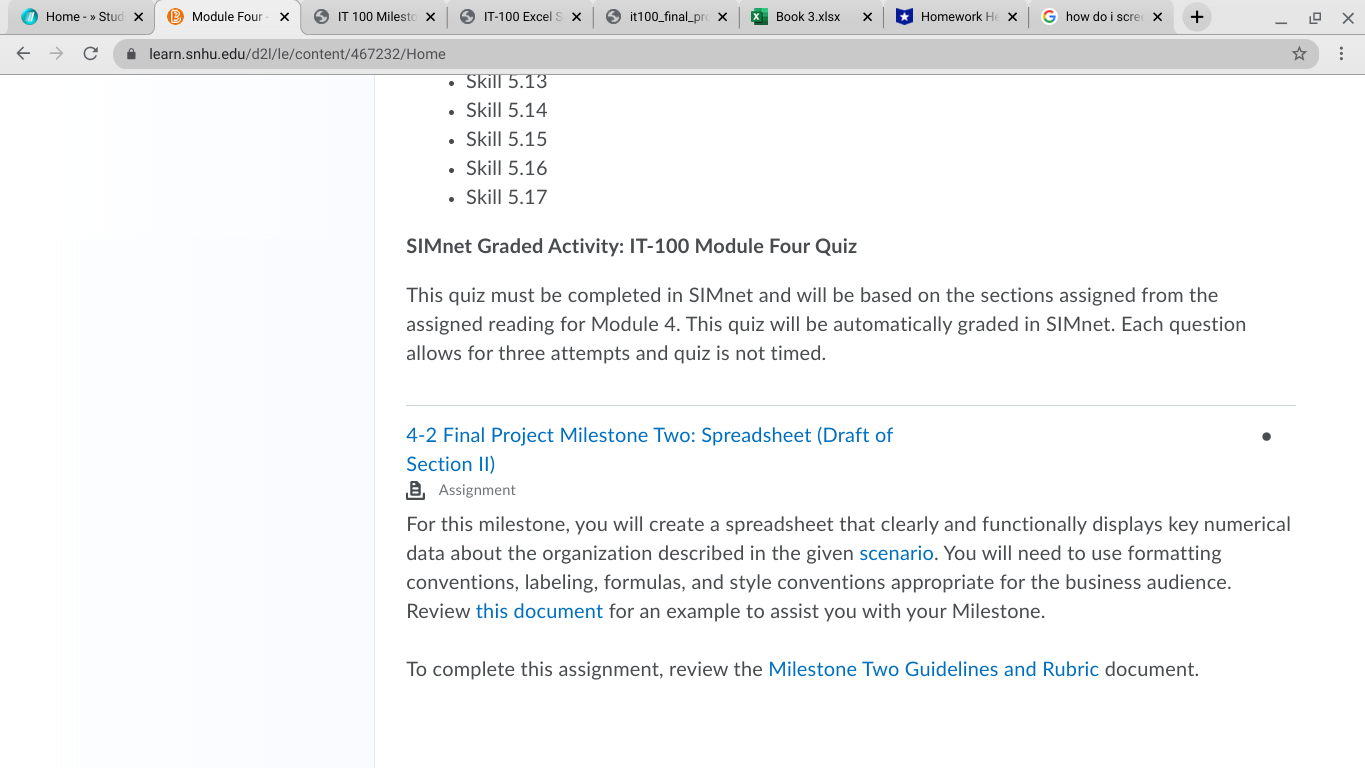Switch to the Book 3.xlsx tab
The image size is (1365, 768).
point(811,17)
